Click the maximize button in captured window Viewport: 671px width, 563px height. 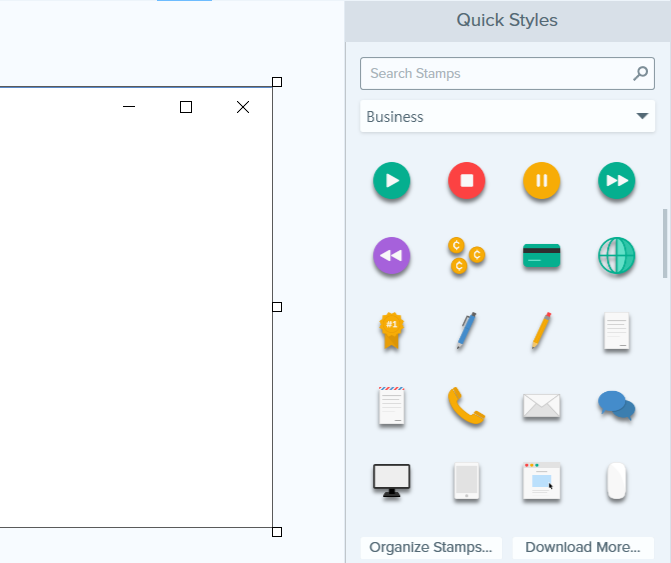(186, 107)
